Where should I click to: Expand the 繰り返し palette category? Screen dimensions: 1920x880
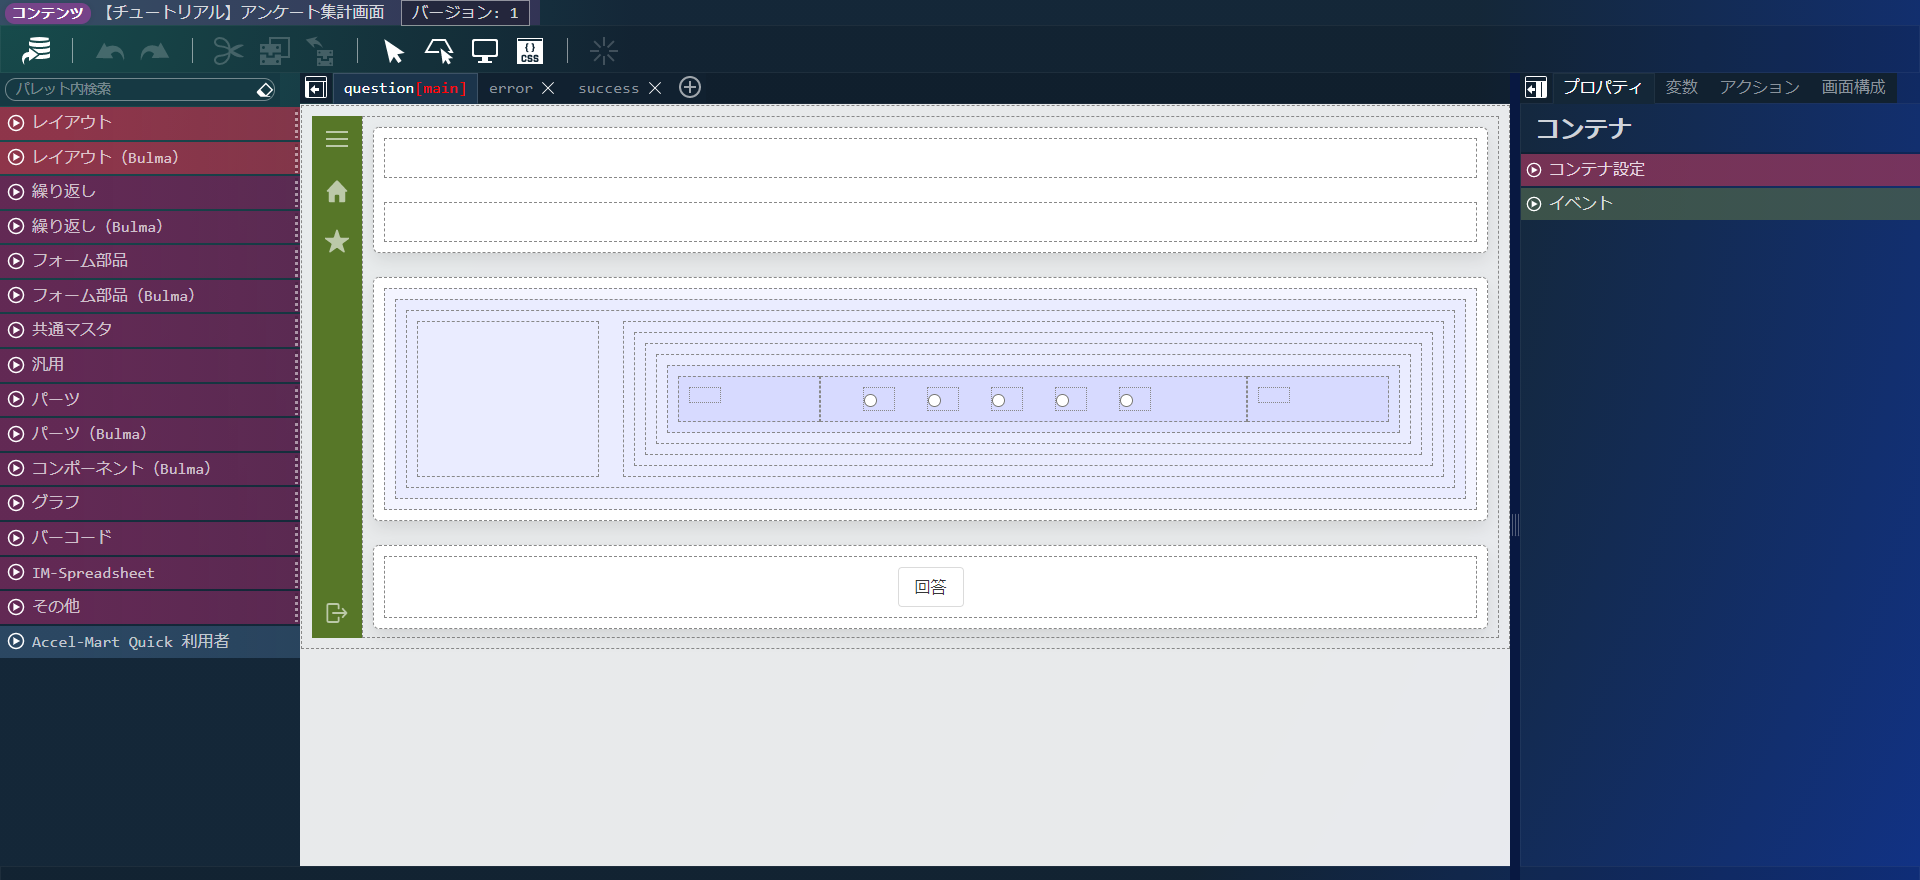pyautogui.click(x=149, y=192)
